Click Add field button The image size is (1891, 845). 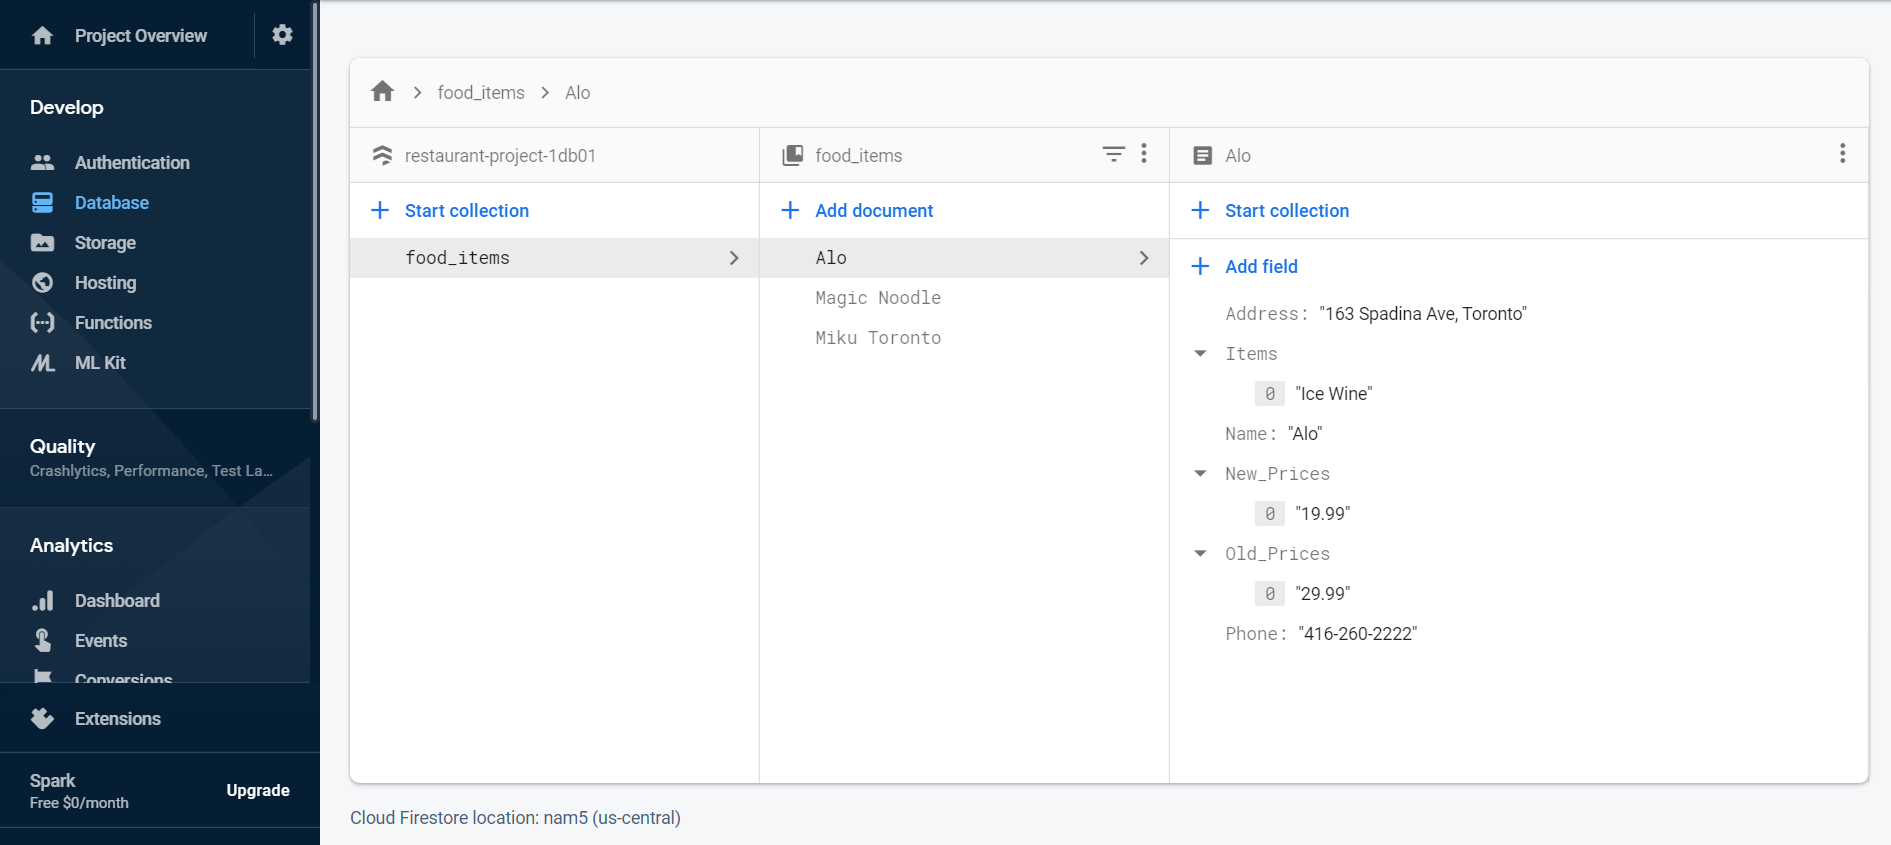click(1260, 267)
